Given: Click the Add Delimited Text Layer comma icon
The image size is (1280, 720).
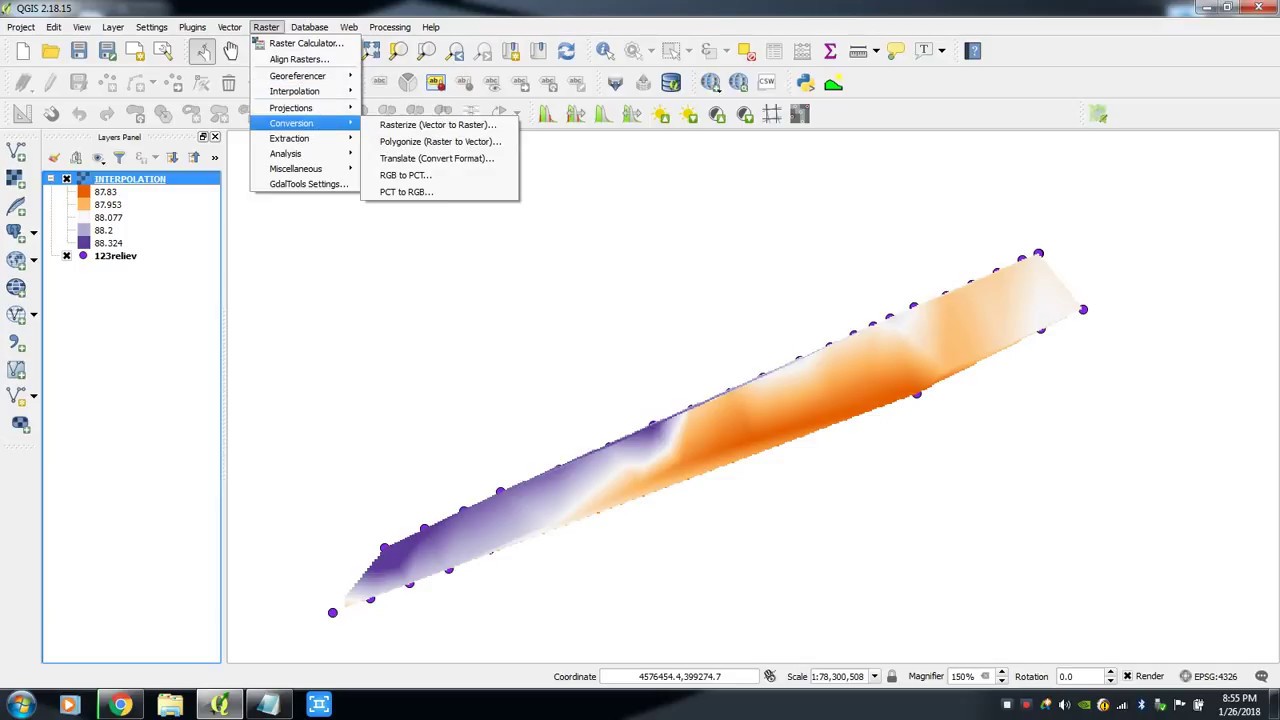Looking at the screenshot, I should (x=15, y=343).
